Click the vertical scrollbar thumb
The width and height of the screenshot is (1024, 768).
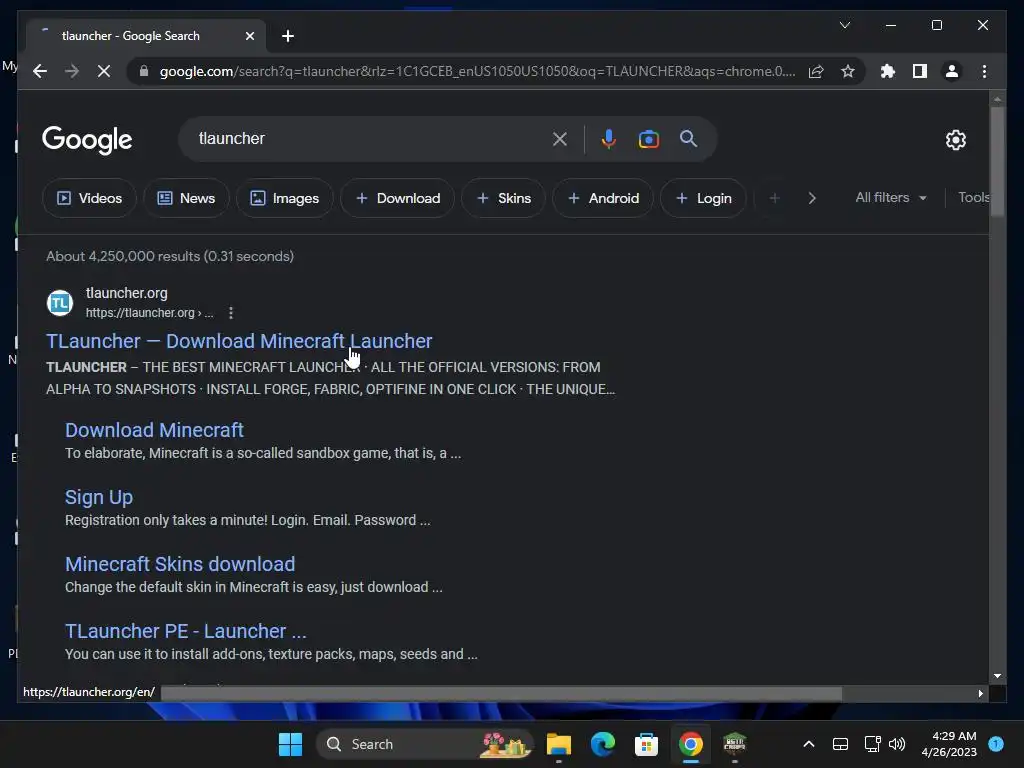point(997,161)
